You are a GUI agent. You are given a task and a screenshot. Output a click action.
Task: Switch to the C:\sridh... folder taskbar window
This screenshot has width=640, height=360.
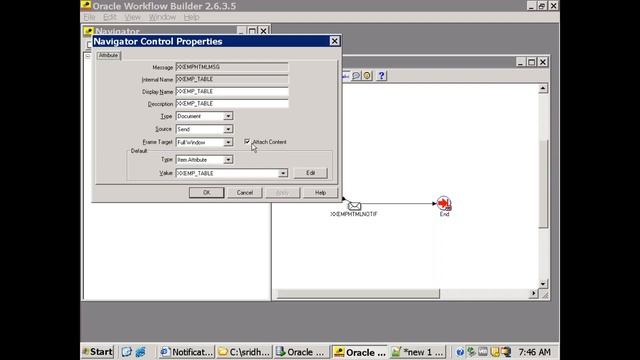(244, 352)
